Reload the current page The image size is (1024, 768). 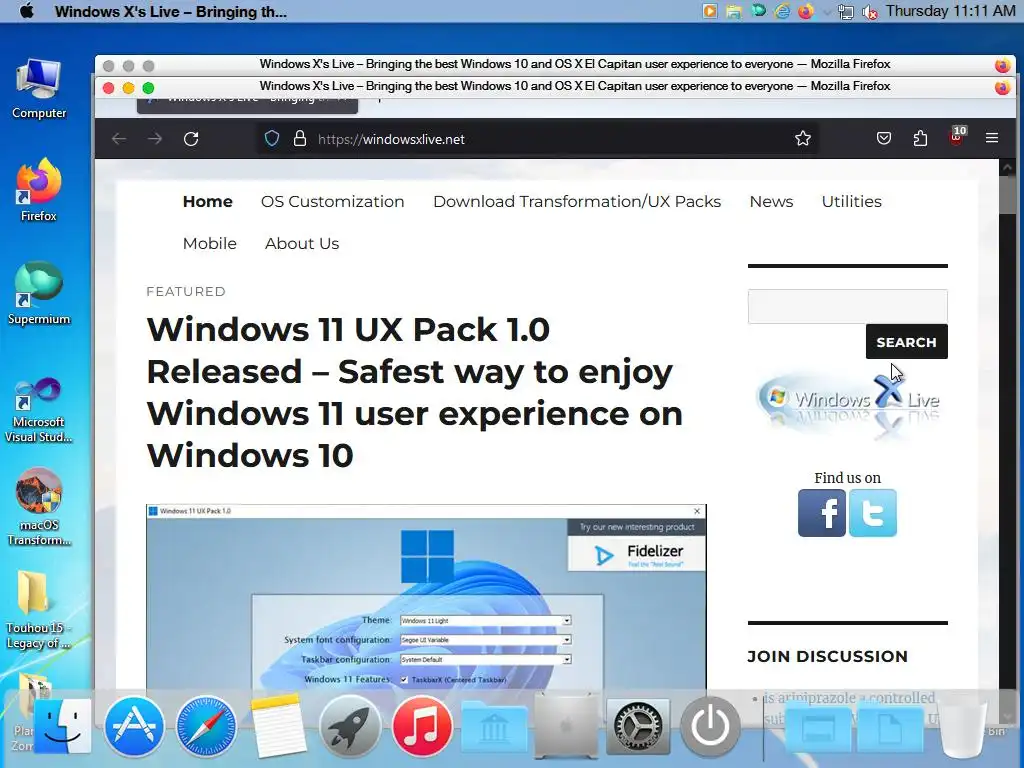[x=191, y=138]
